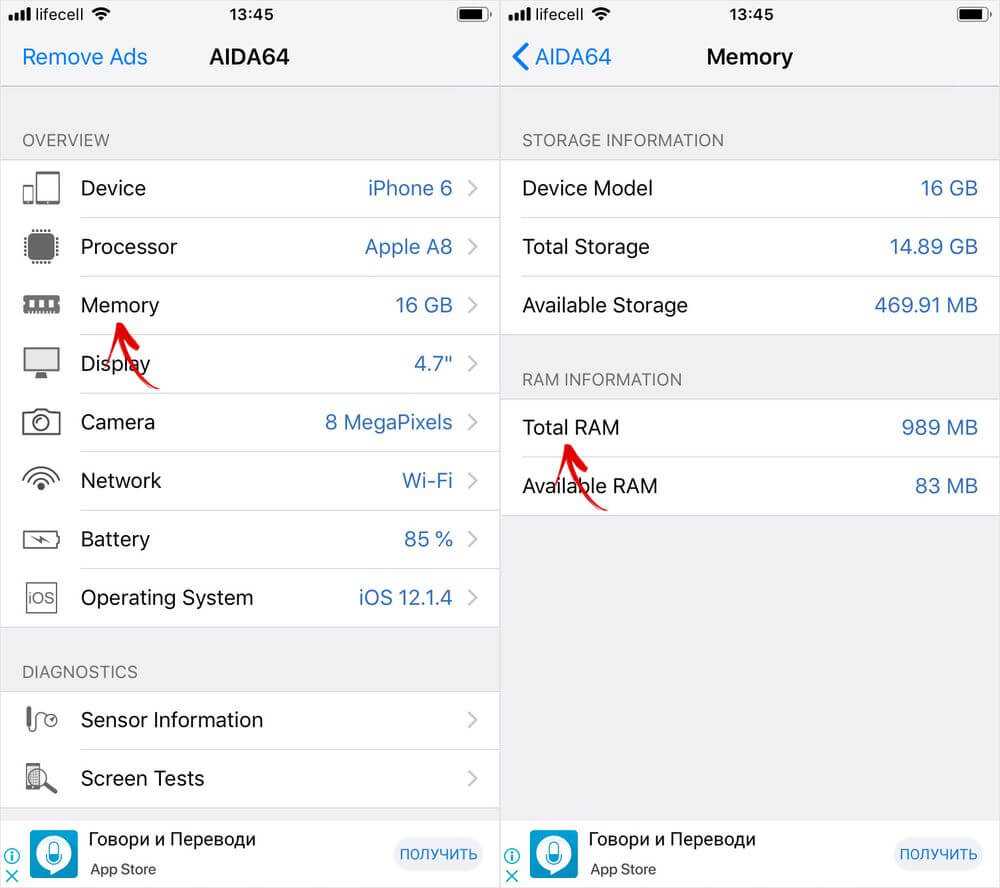Tap the Processor chip icon
Viewport: 1000px width, 888px height.
click(41, 247)
